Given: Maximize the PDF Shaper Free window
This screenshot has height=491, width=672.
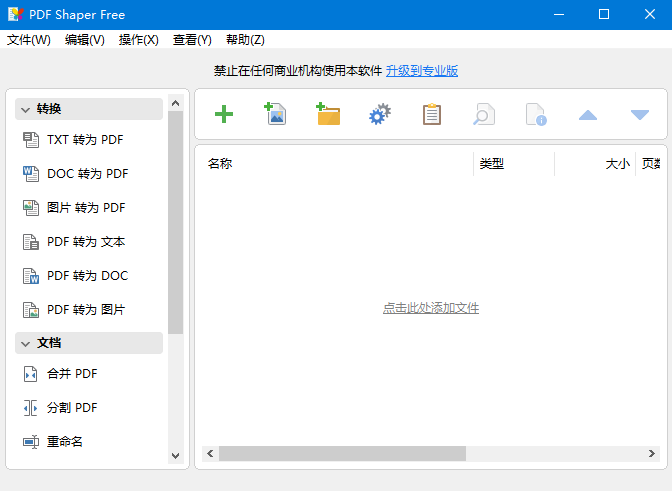Looking at the screenshot, I should point(604,14).
